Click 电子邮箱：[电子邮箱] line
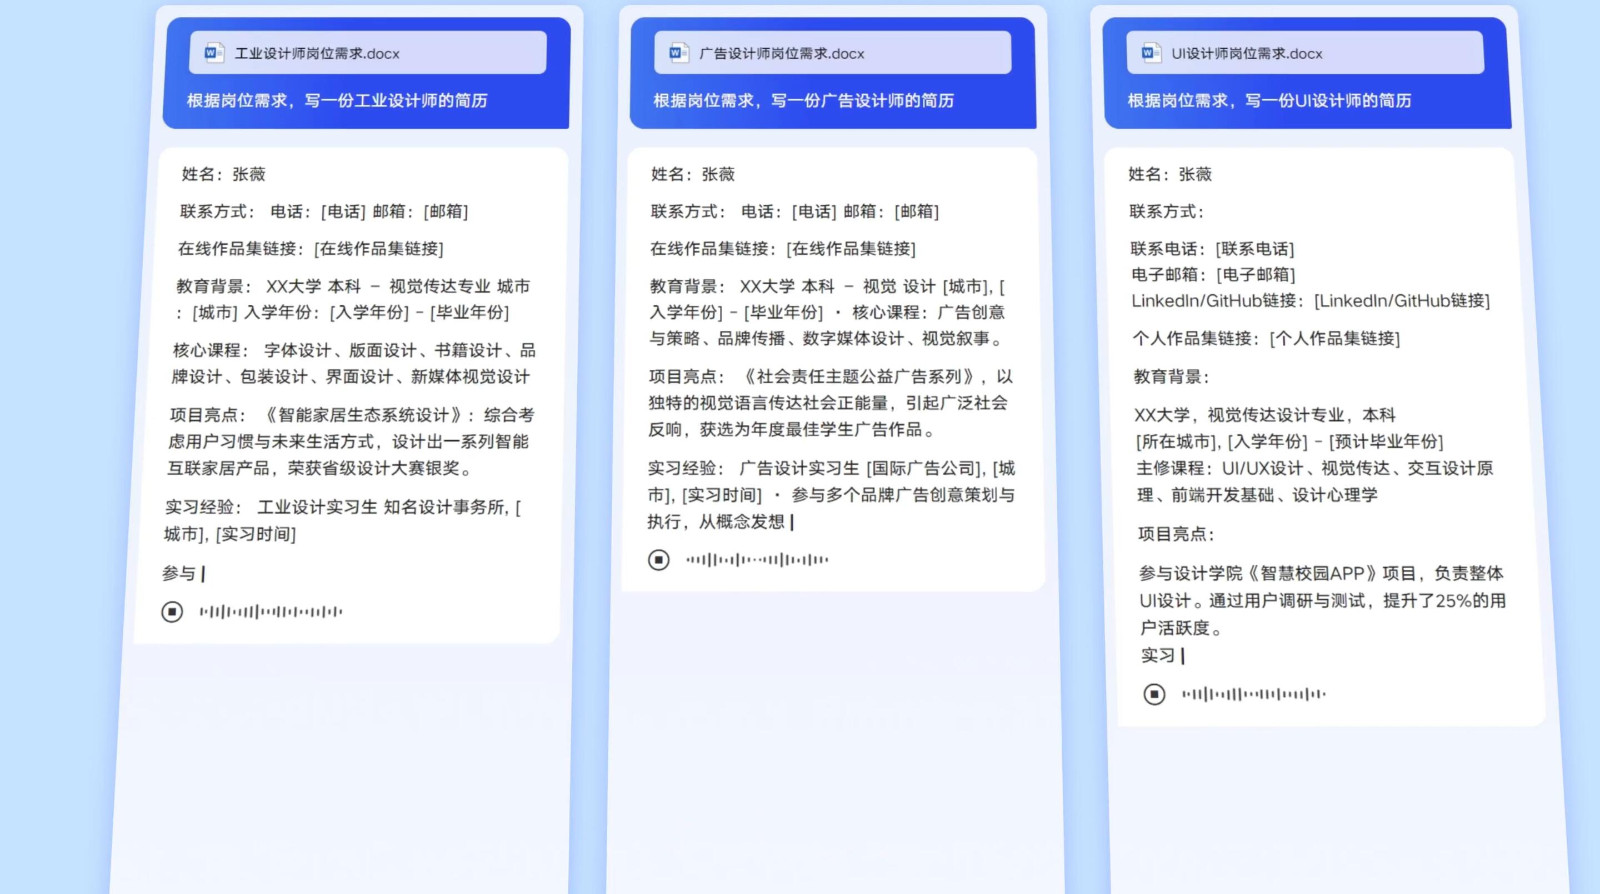 point(1213,274)
